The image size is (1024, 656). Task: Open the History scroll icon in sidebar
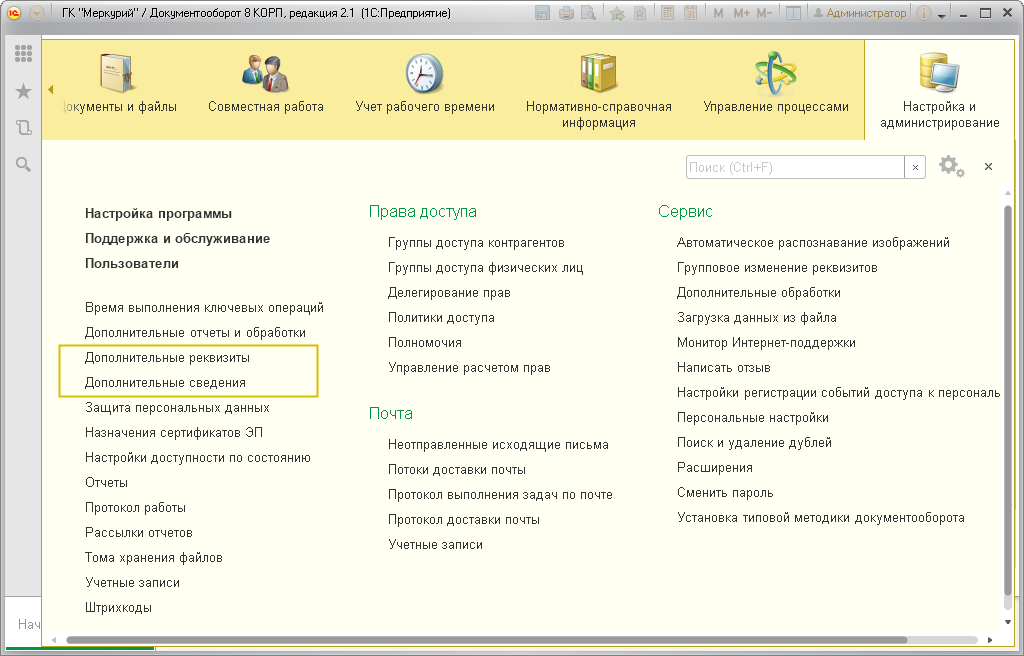click(24, 127)
